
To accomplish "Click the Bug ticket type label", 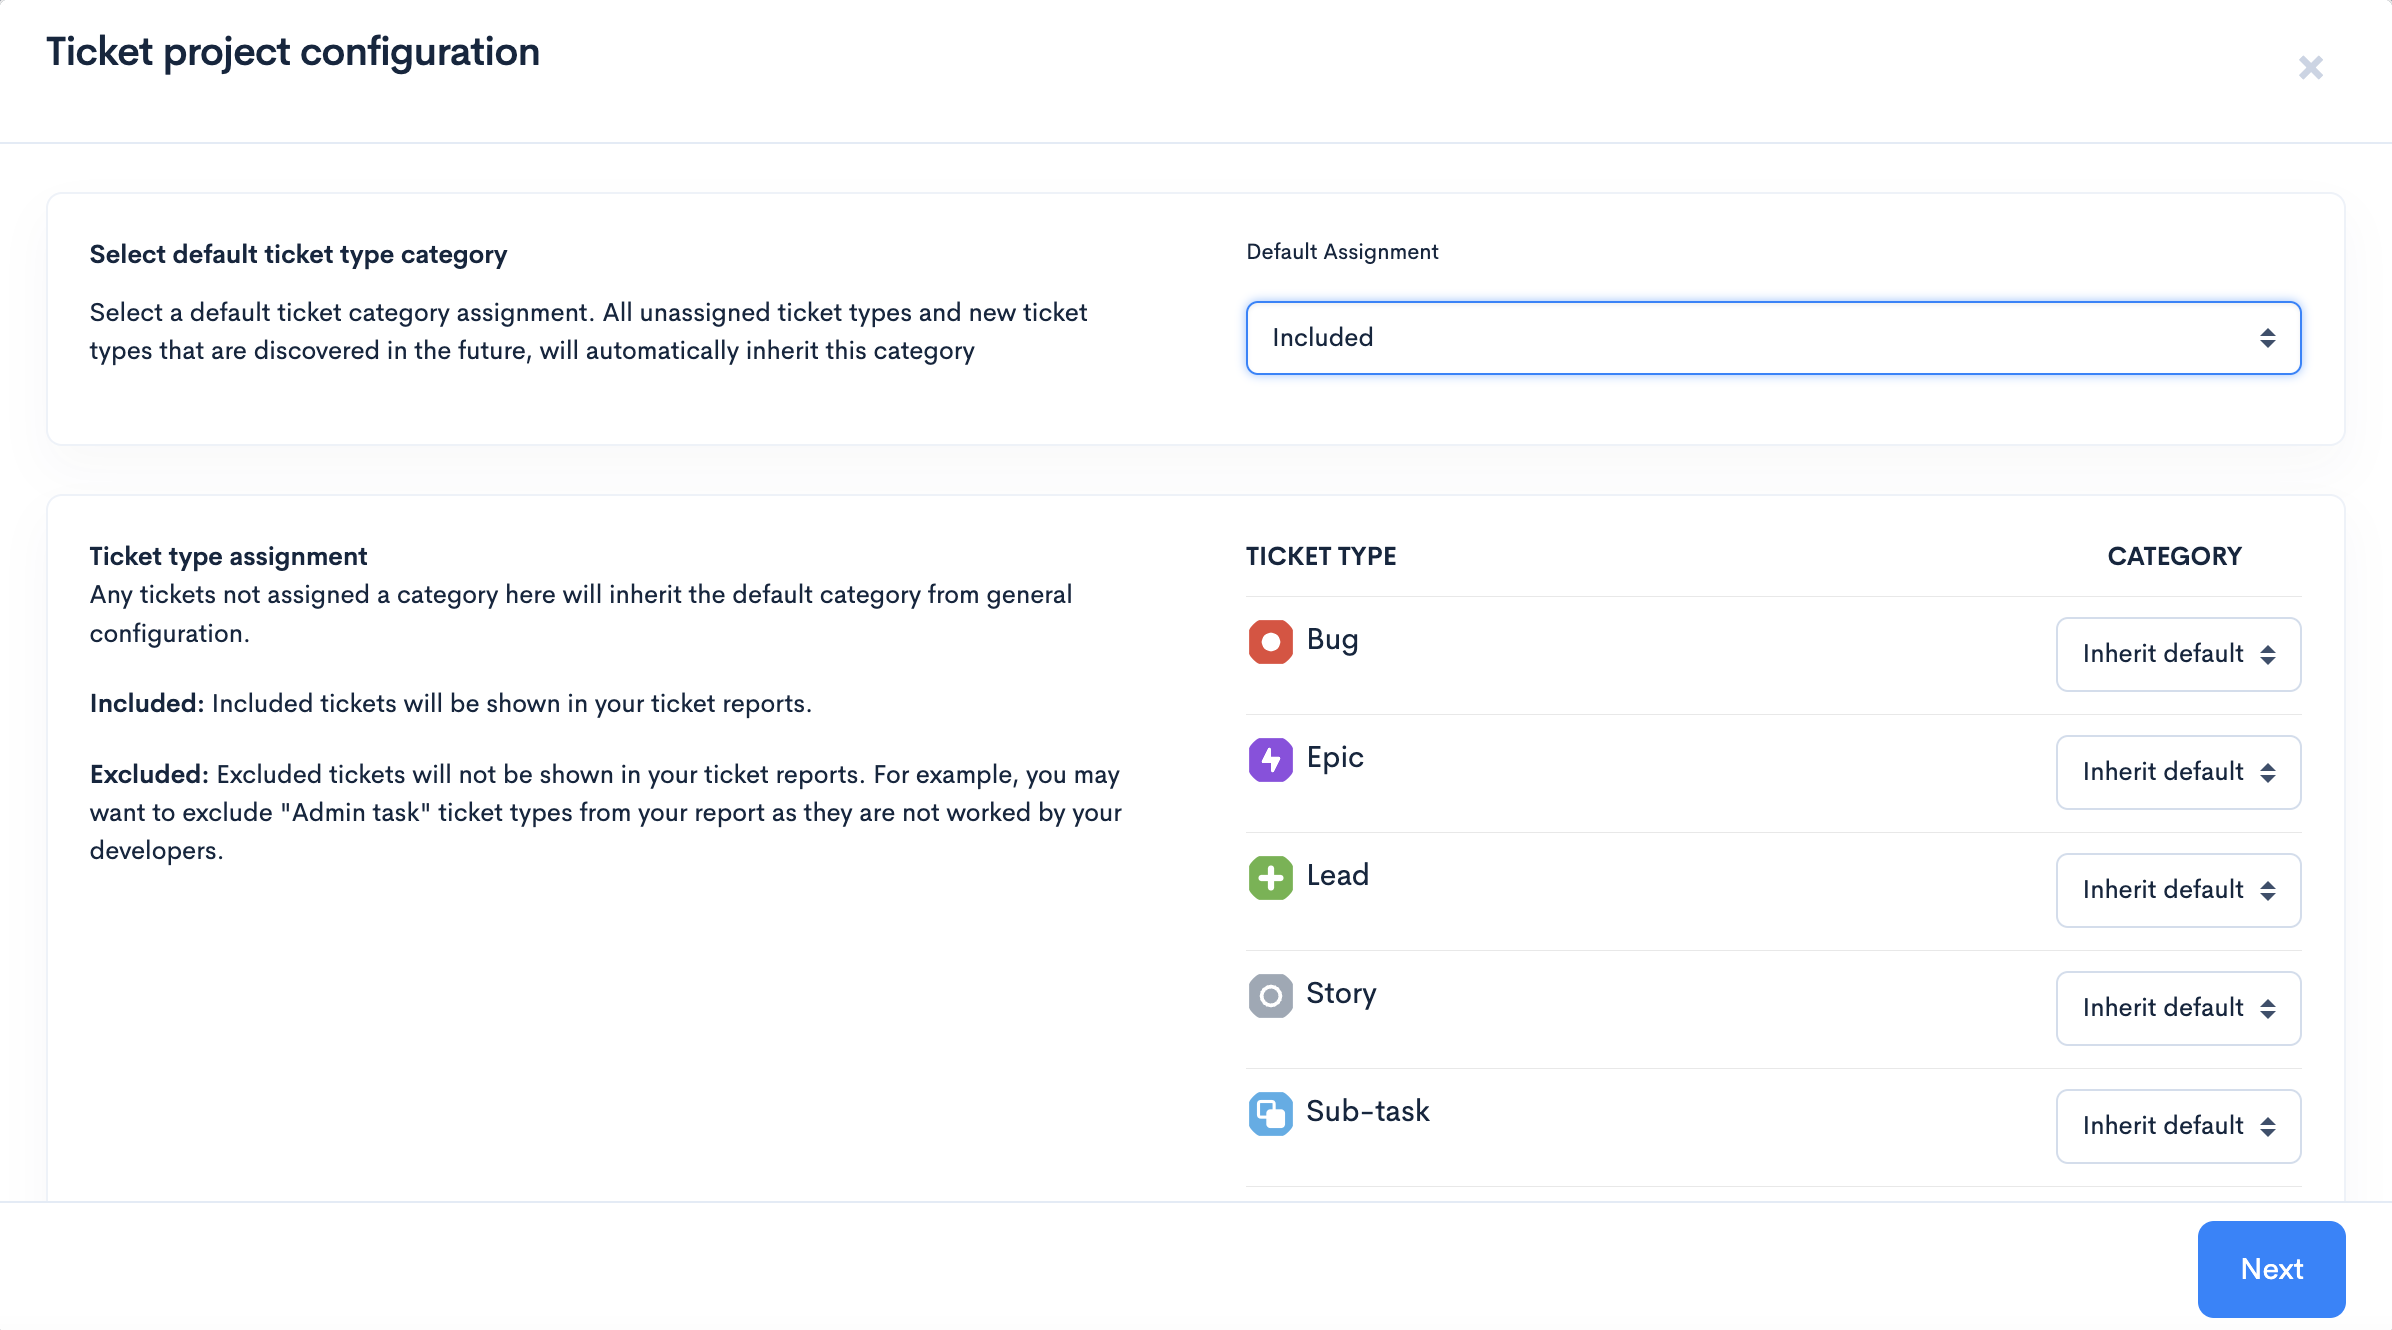I will [1332, 640].
